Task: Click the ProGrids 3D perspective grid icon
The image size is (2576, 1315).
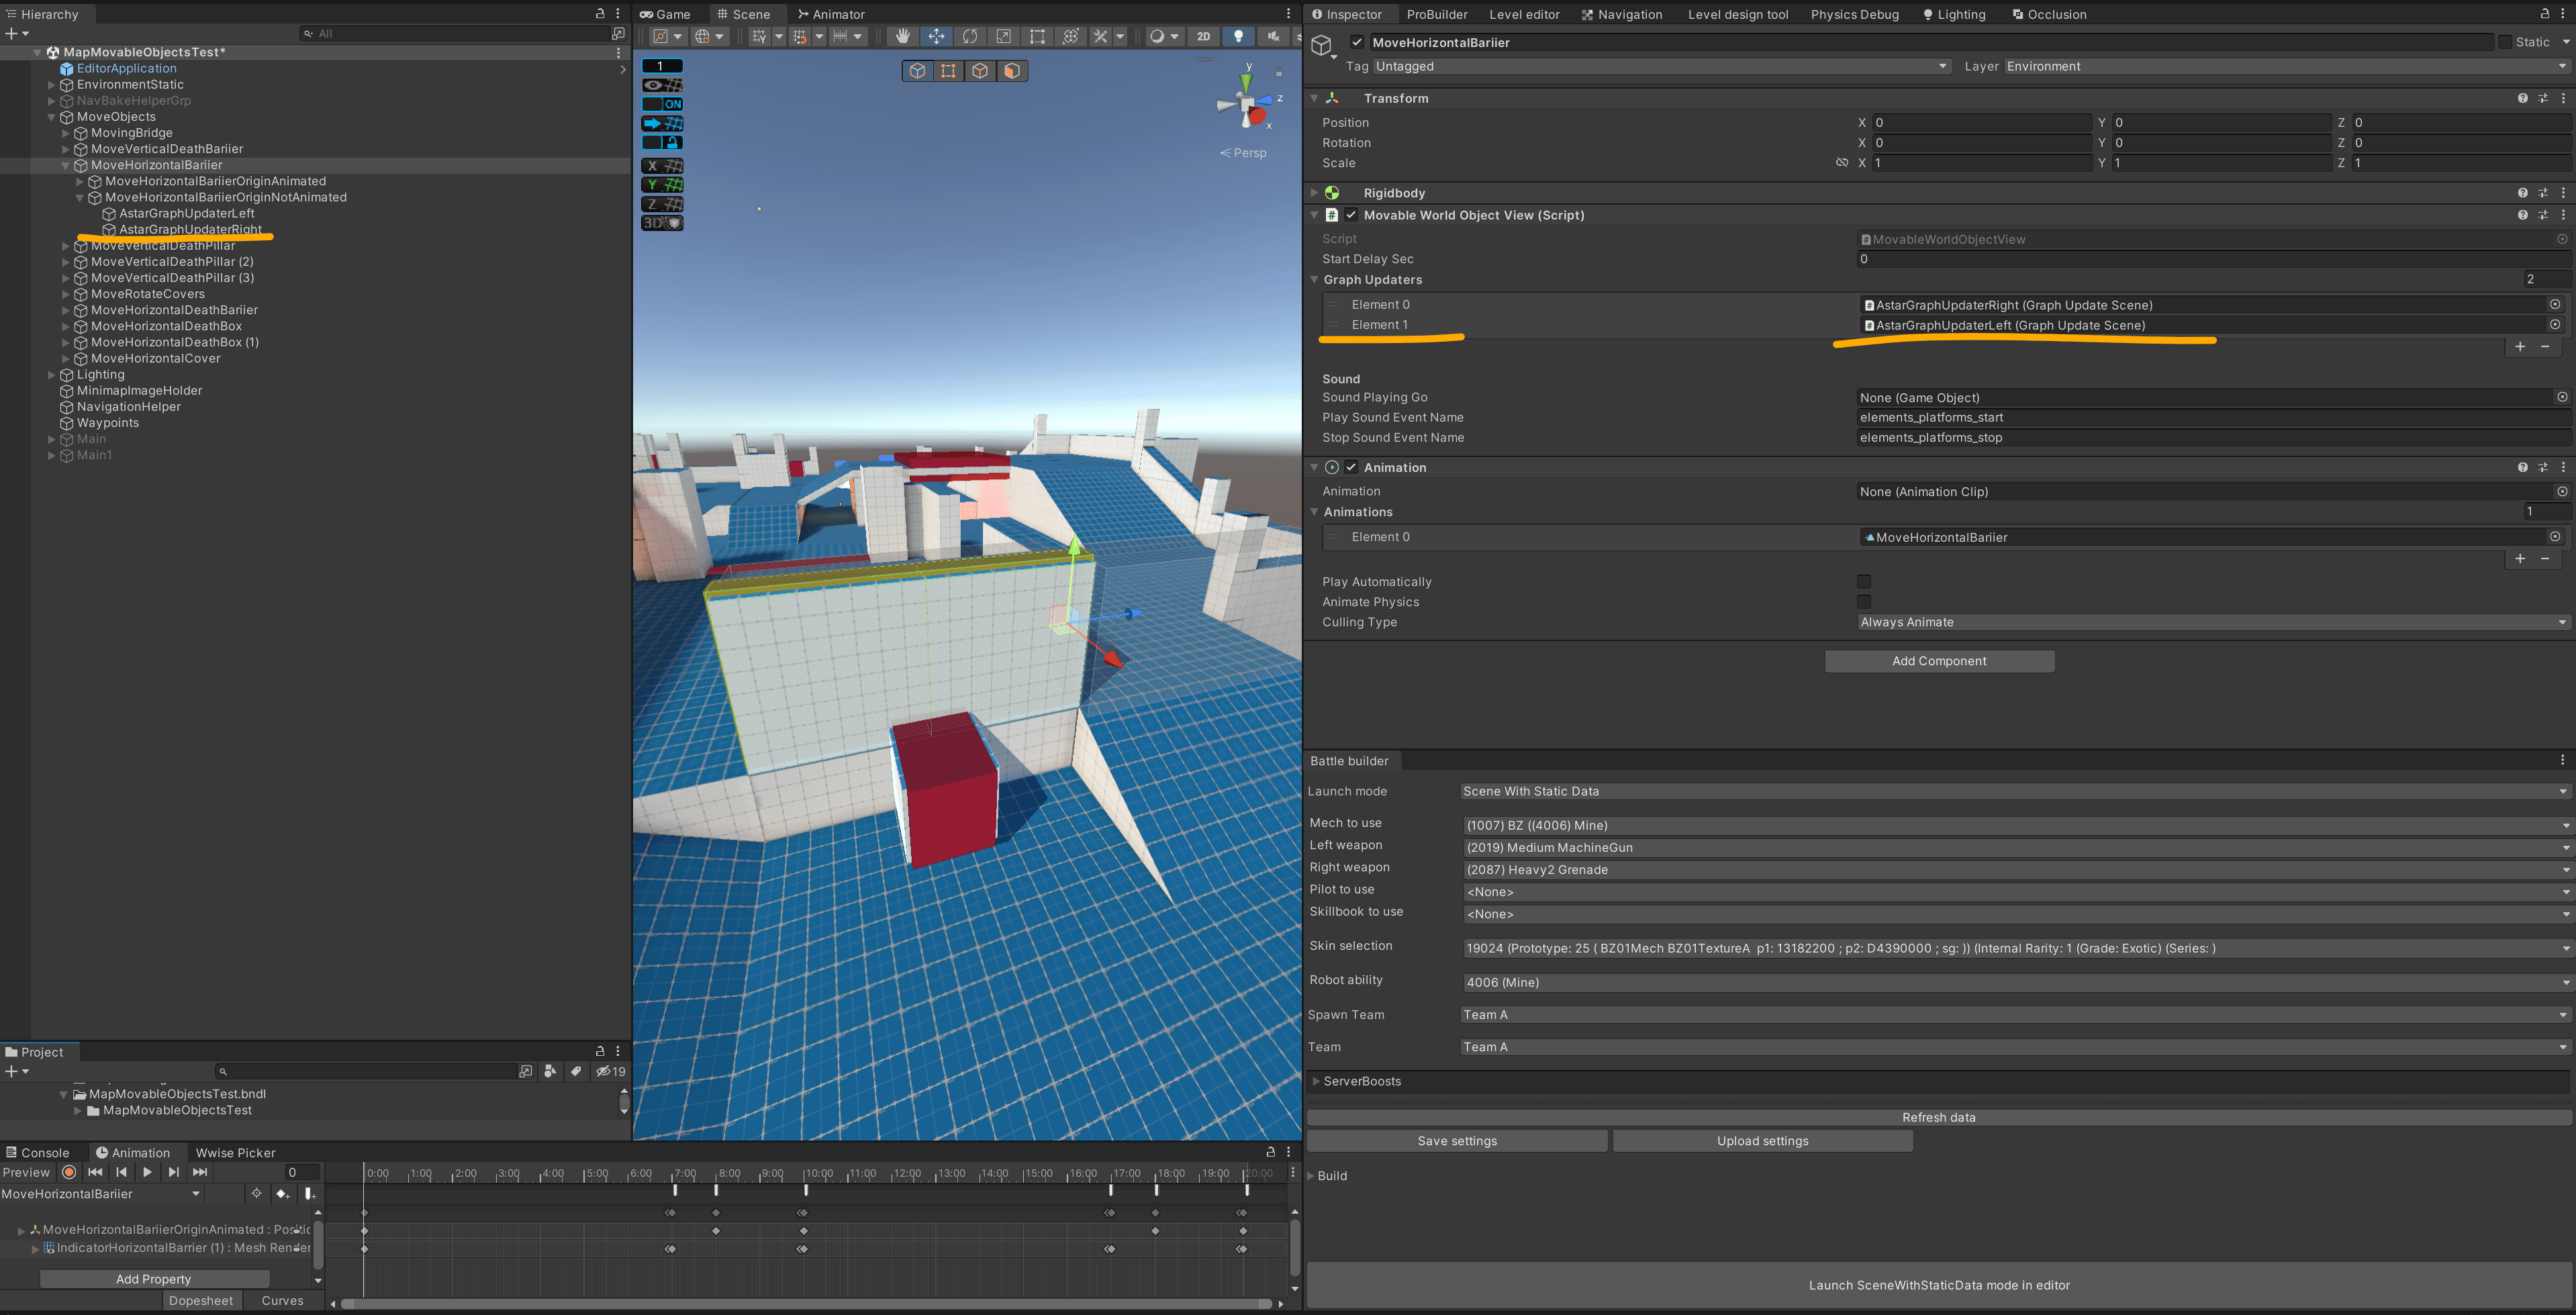Action: click(662, 223)
